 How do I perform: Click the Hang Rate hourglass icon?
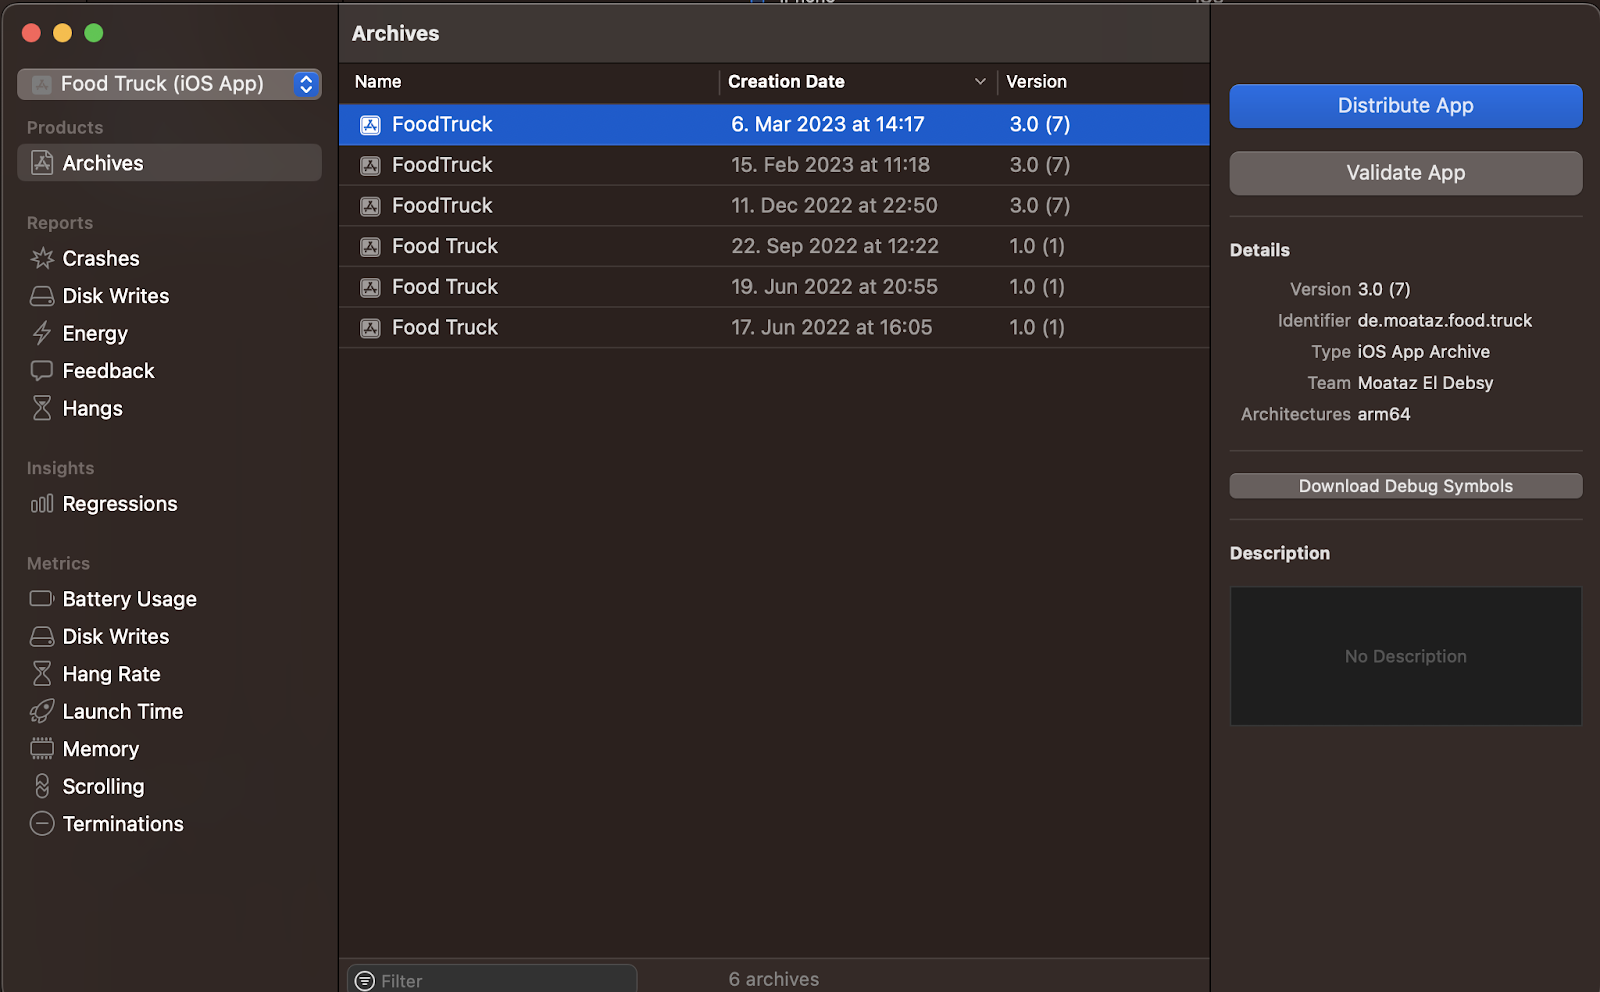(x=42, y=674)
